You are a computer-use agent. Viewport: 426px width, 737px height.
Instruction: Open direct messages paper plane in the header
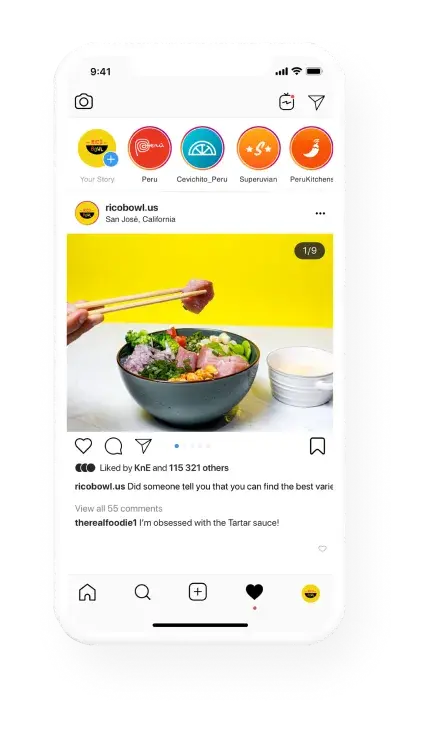pyautogui.click(x=316, y=102)
